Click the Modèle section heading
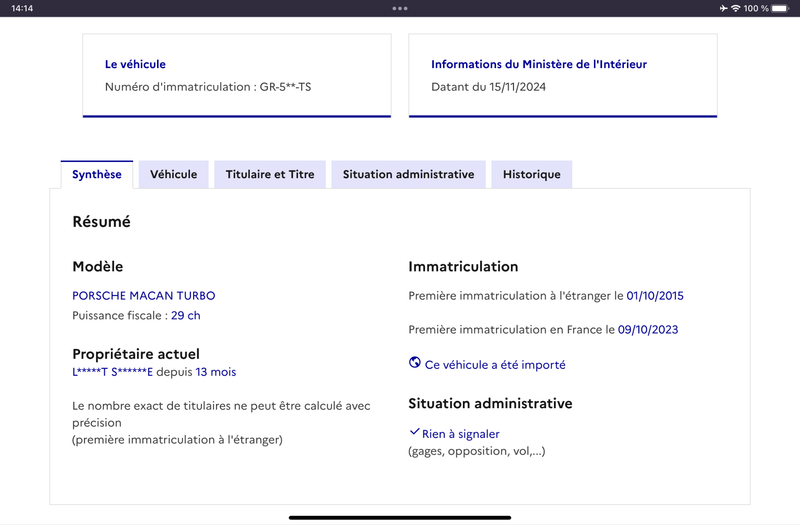 (x=98, y=267)
